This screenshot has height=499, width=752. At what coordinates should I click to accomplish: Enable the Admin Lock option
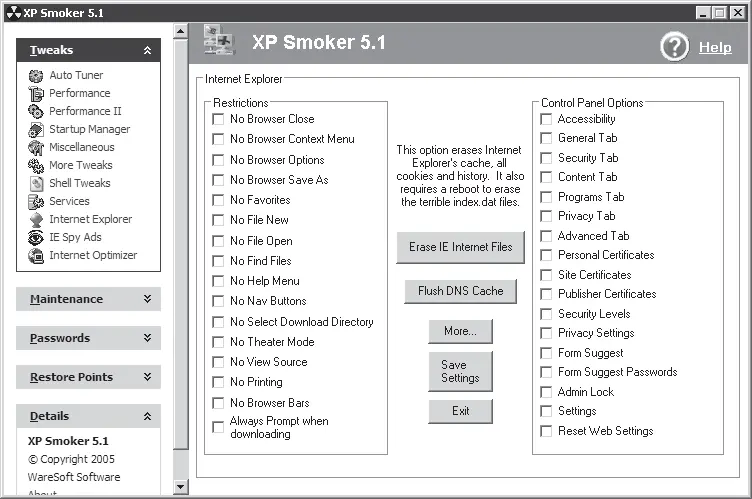(546, 392)
